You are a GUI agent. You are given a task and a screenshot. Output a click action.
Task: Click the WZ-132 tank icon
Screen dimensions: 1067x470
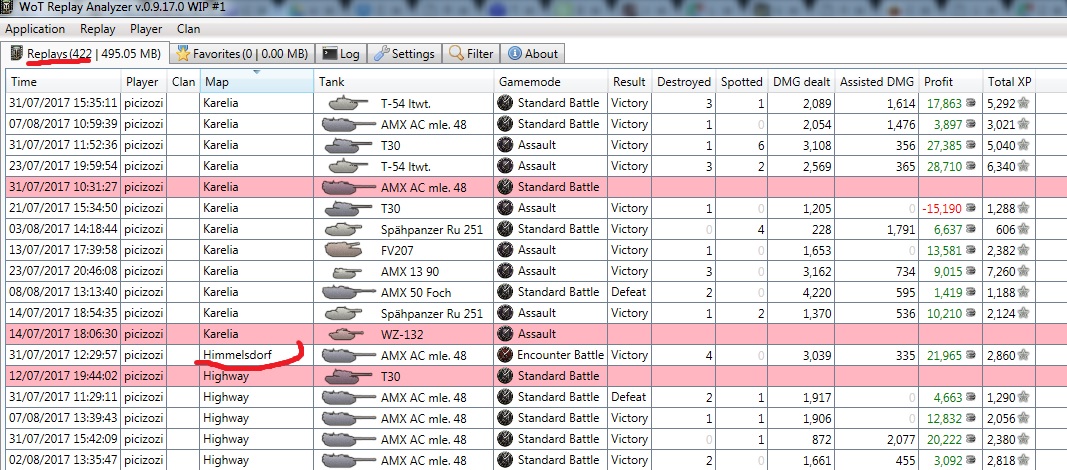pos(348,334)
